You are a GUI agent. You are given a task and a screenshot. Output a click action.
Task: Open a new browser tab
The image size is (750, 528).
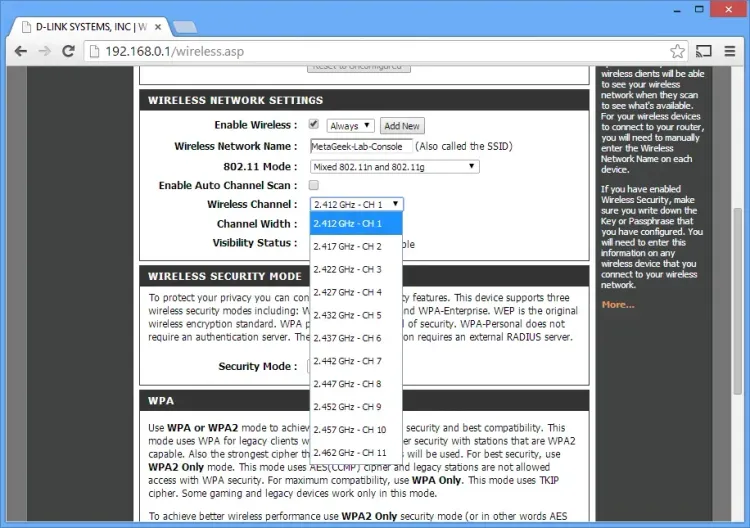[x=184, y=26]
